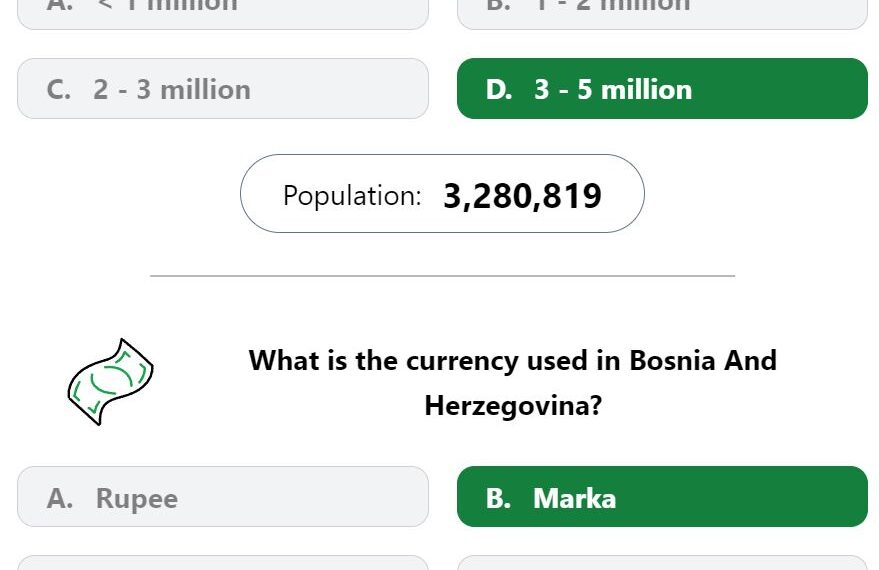The height and width of the screenshot is (570, 879).
Task: Select the 'C. 2 - 3 million' answer
Action: (x=223, y=89)
